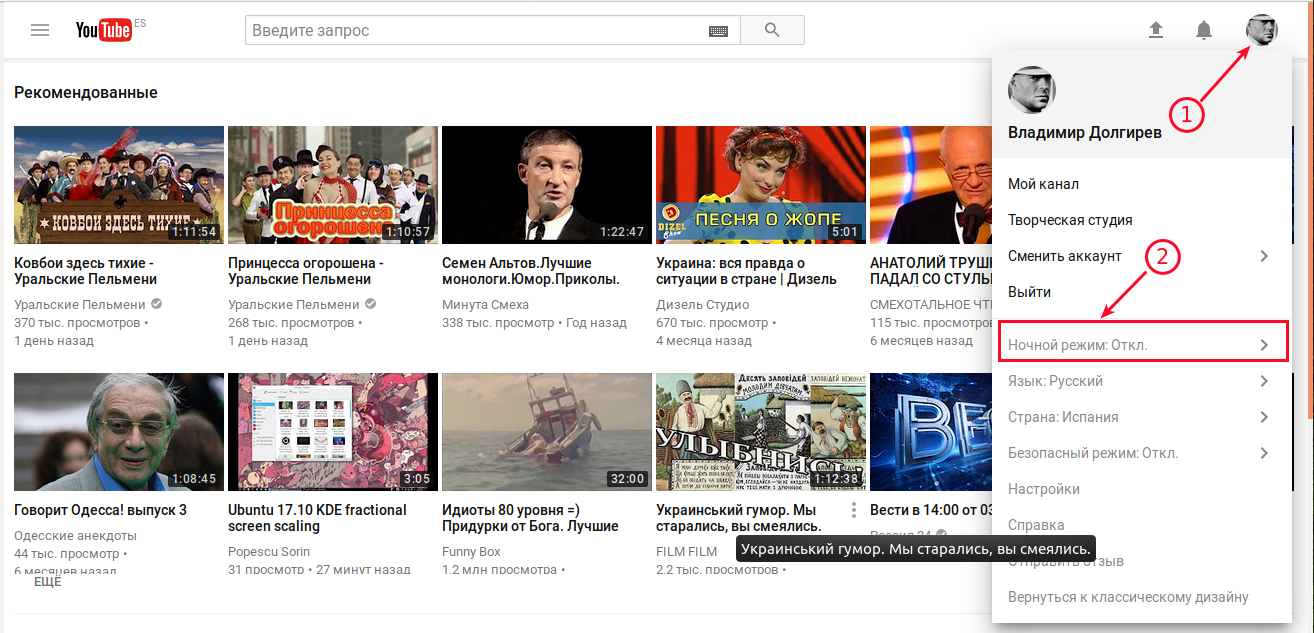
Task: Click title Семен Альтов.Лучшие монологи
Action: point(531,271)
